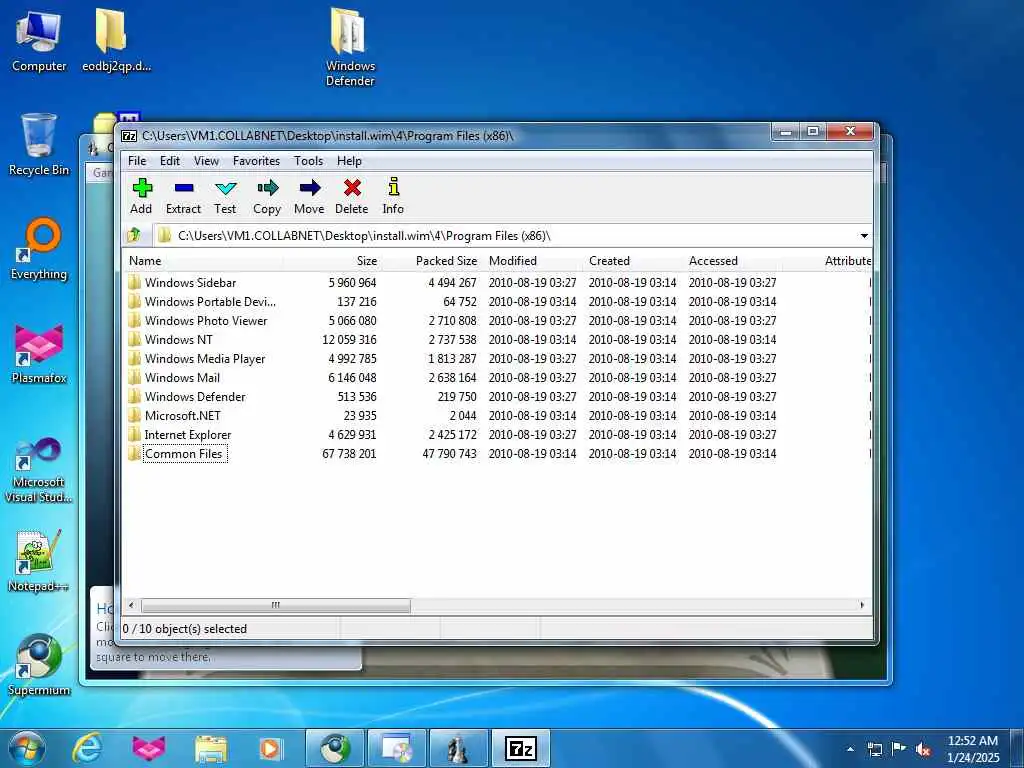
Task: Sort by the Created column header
Action: tap(632, 261)
